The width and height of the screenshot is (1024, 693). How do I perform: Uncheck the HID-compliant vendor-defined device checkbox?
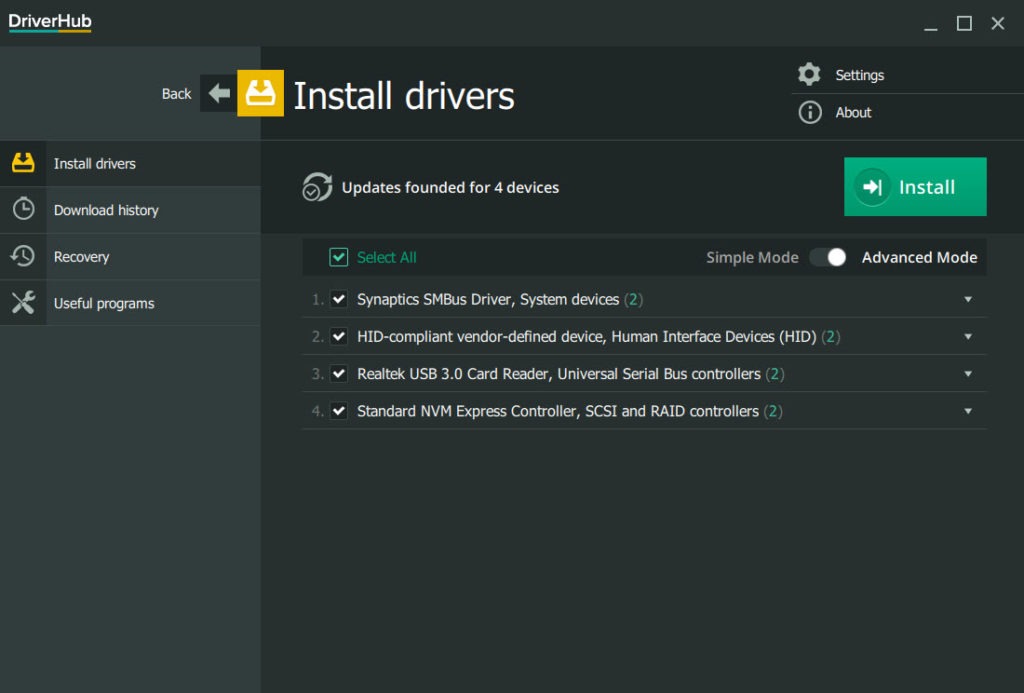(338, 336)
